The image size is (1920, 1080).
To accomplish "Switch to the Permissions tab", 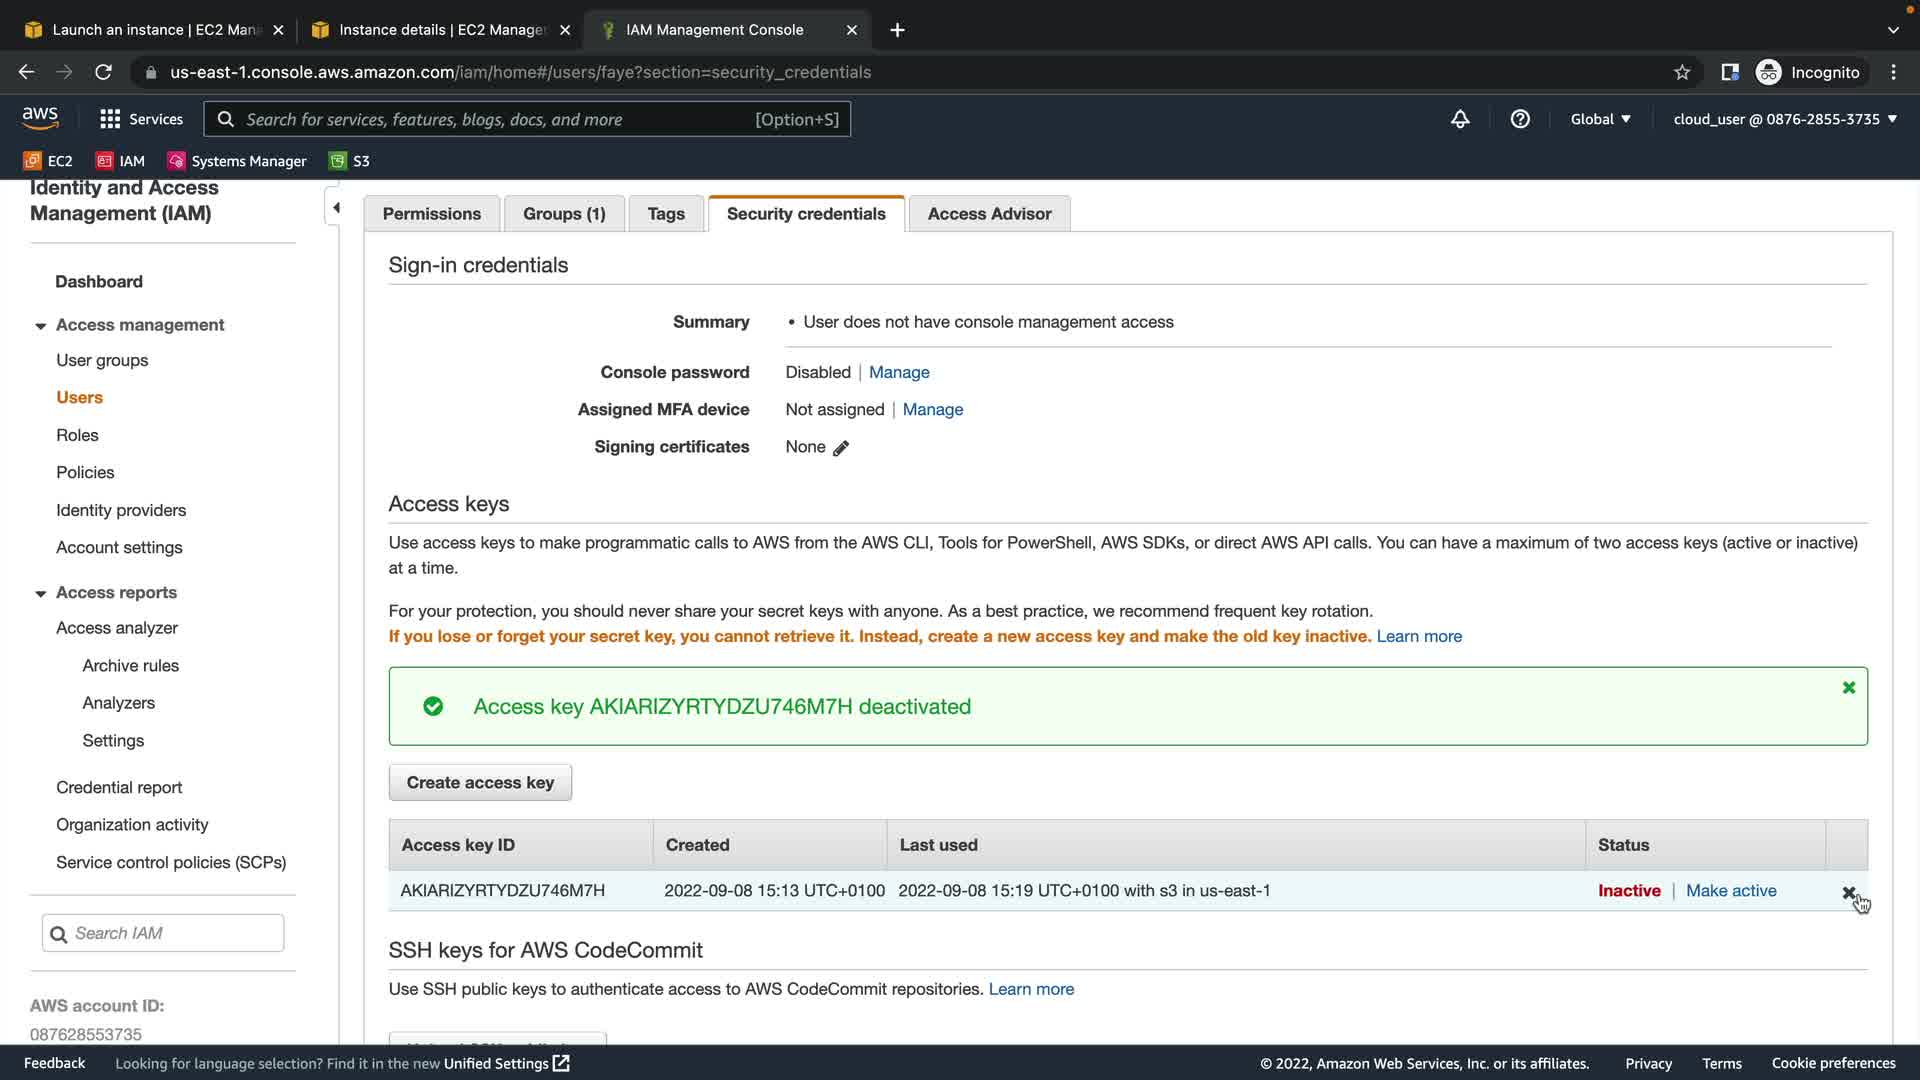I will click(x=431, y=214).
